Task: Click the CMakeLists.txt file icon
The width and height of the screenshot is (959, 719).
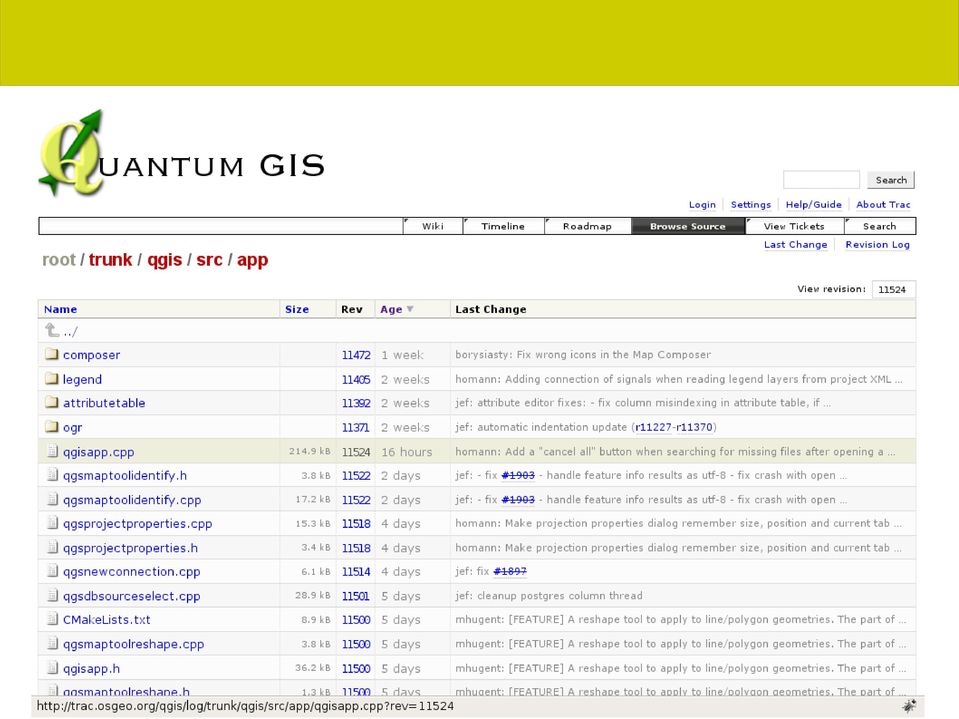Action: [53, 619]
